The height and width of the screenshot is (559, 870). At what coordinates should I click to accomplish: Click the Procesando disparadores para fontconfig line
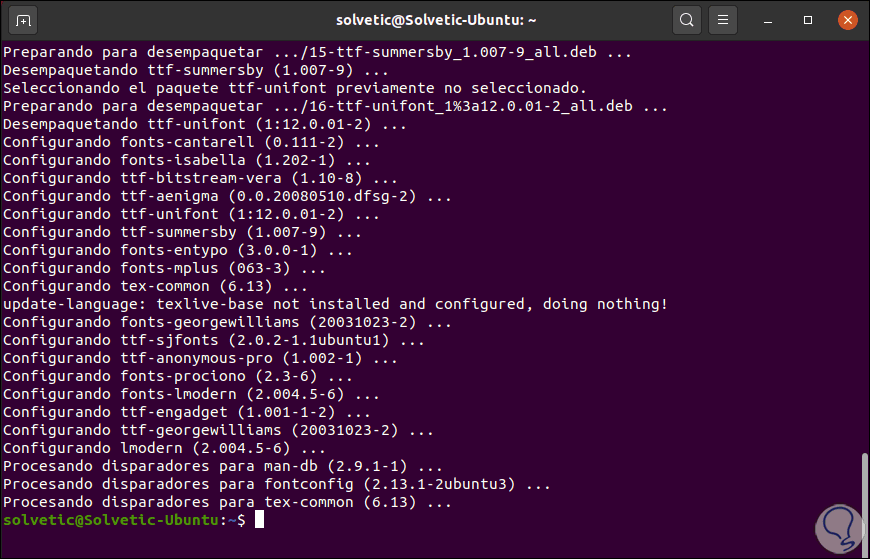(276, 484)
